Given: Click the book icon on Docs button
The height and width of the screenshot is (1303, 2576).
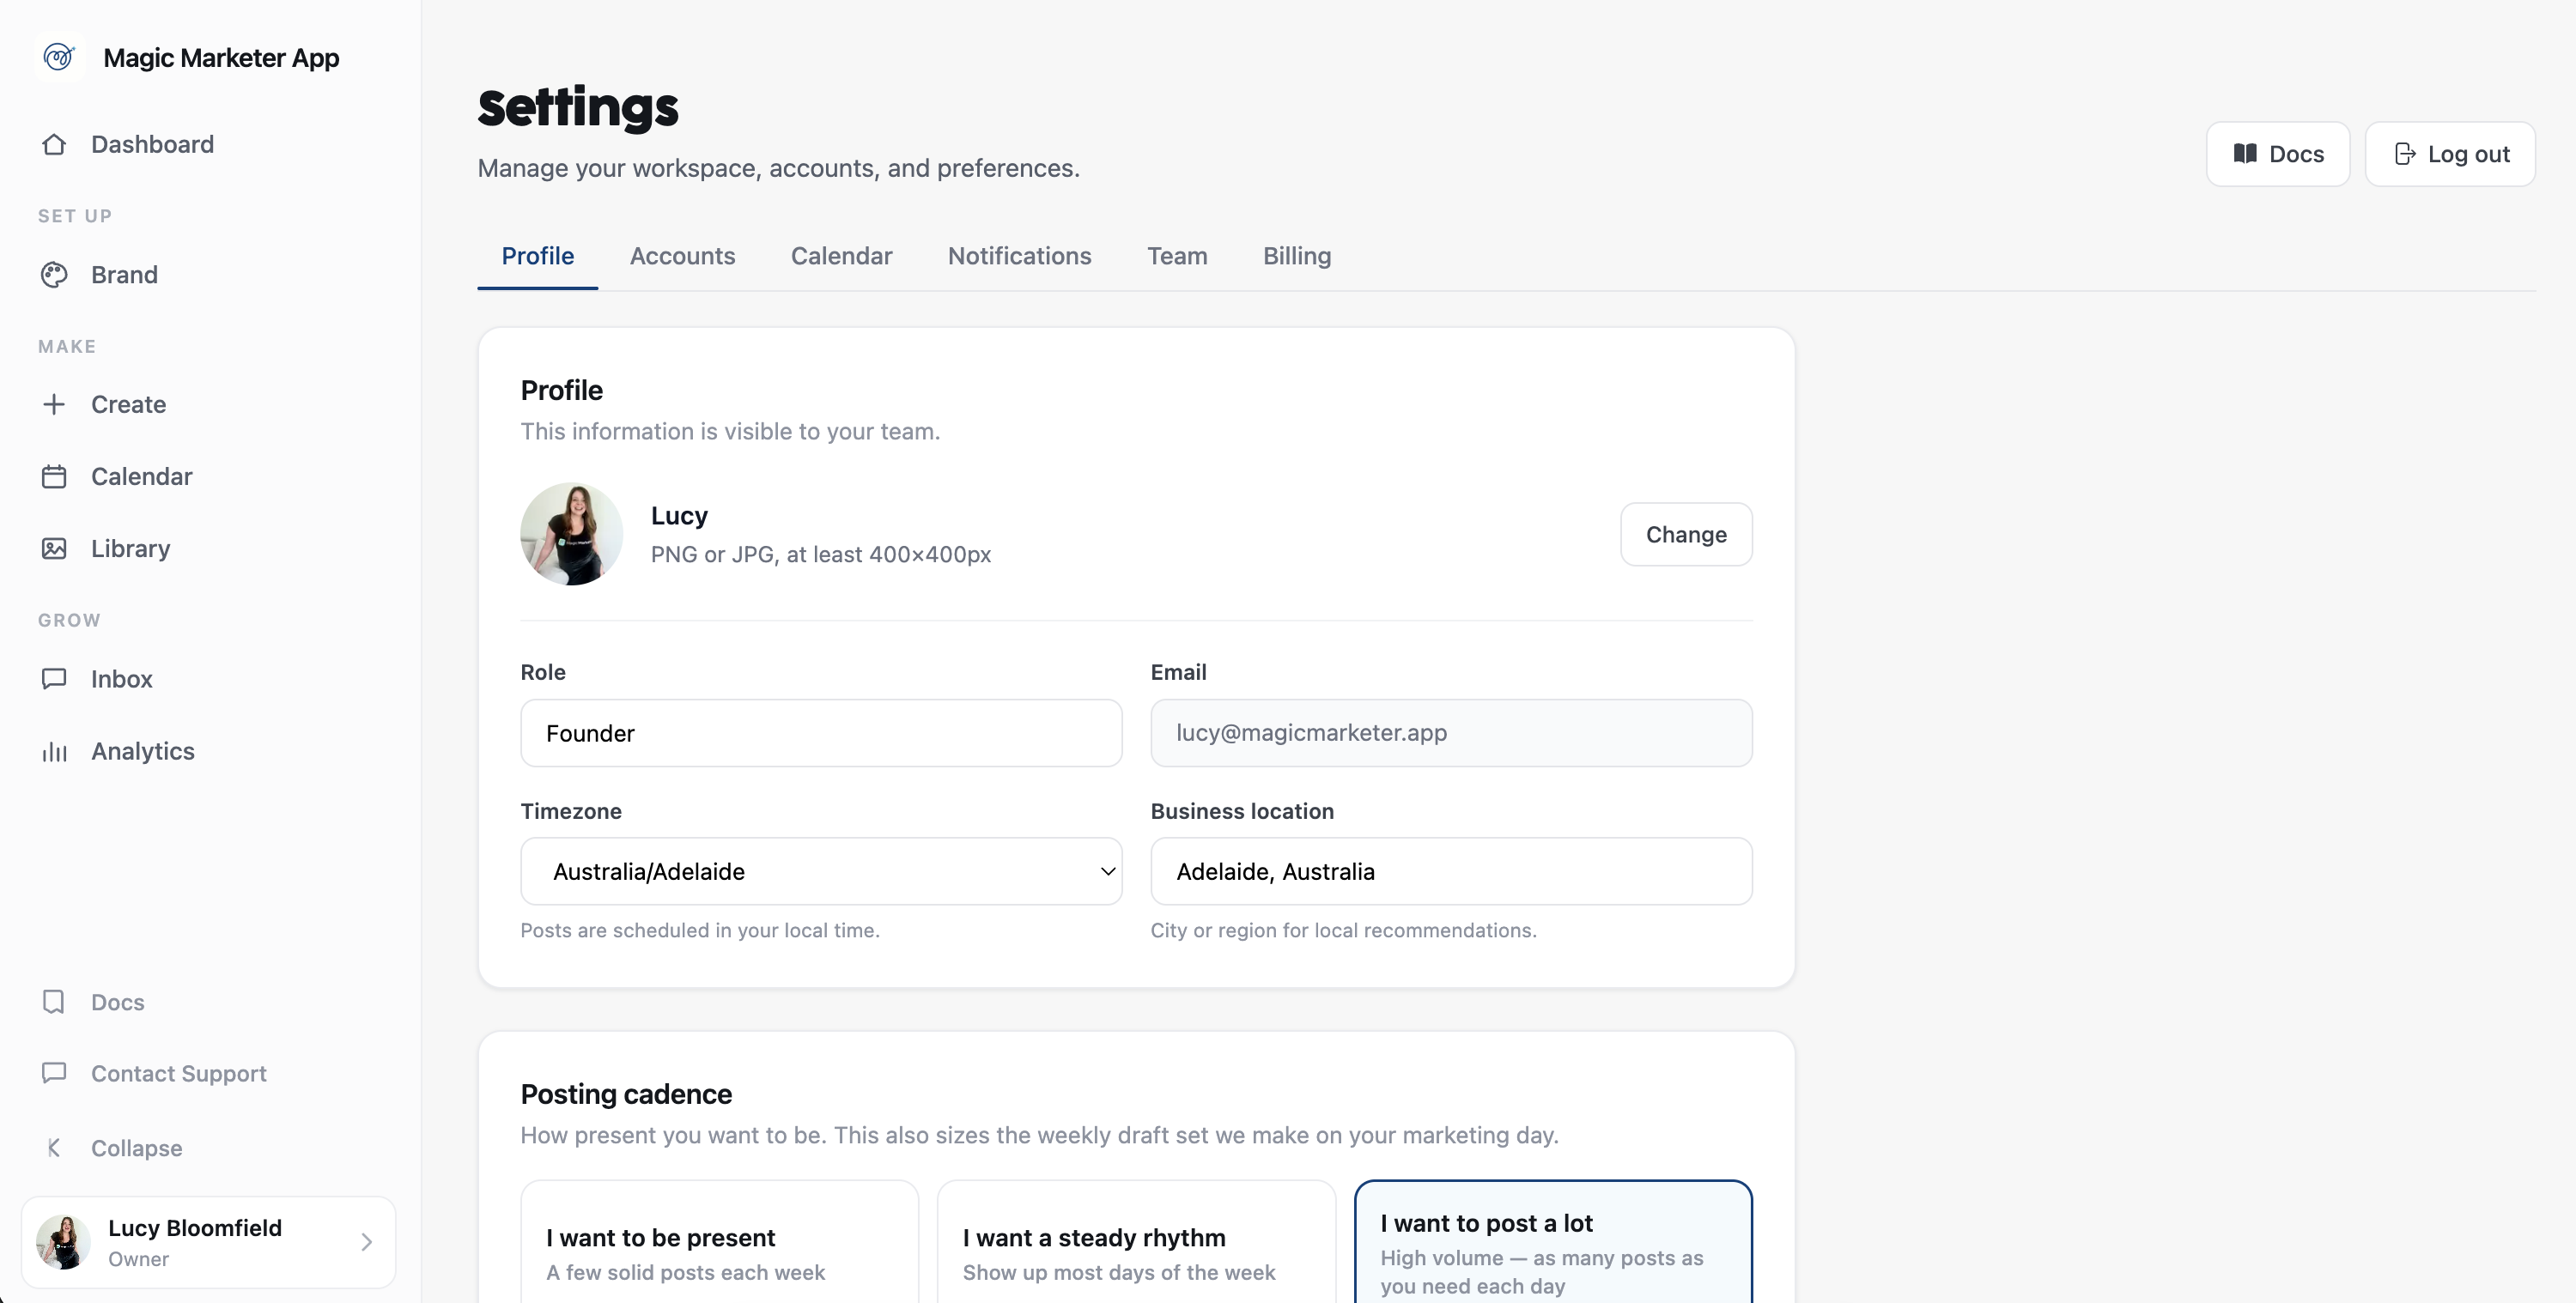Looking at the screenshot, I should [2245, 154].
